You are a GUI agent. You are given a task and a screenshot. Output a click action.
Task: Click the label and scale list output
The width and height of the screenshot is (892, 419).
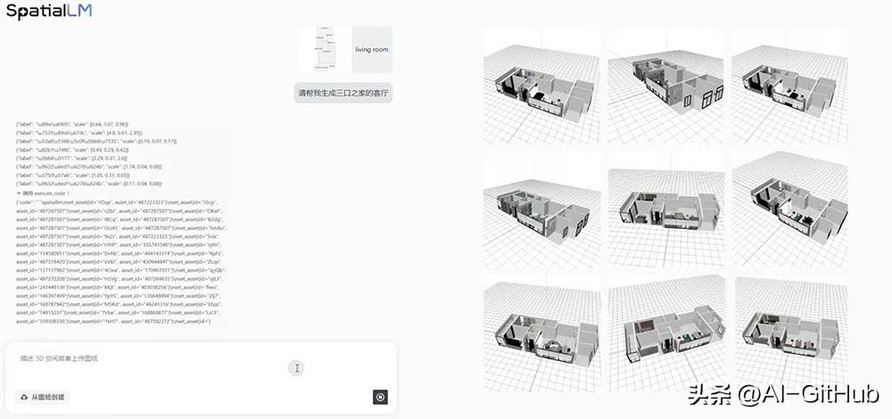click(x=90, y=154)
